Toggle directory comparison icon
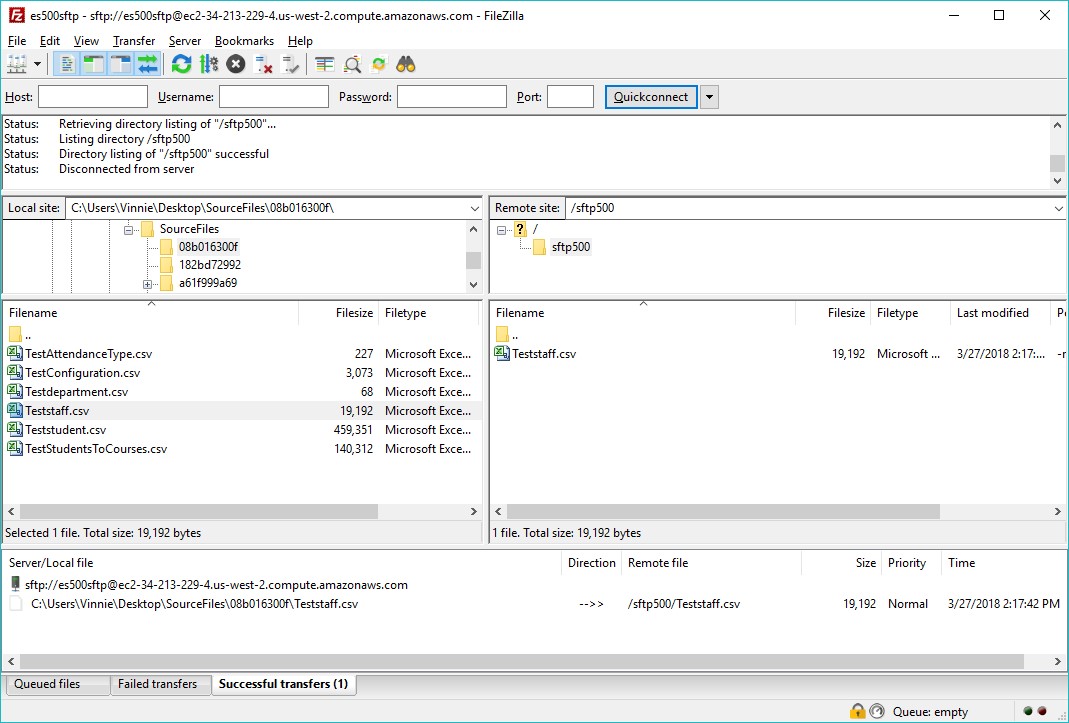Viewport: 1069px width, 723px height. tap(352, 65)
